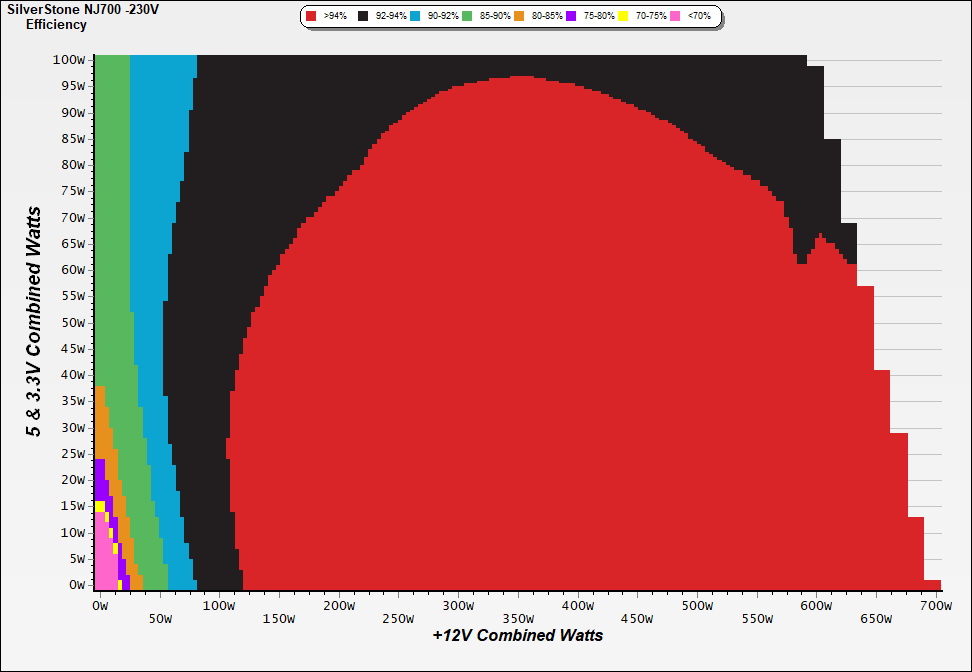The image size is (972, 672).
Task: Click the +12V Combined Watts axis title
Action: (518, 635)
